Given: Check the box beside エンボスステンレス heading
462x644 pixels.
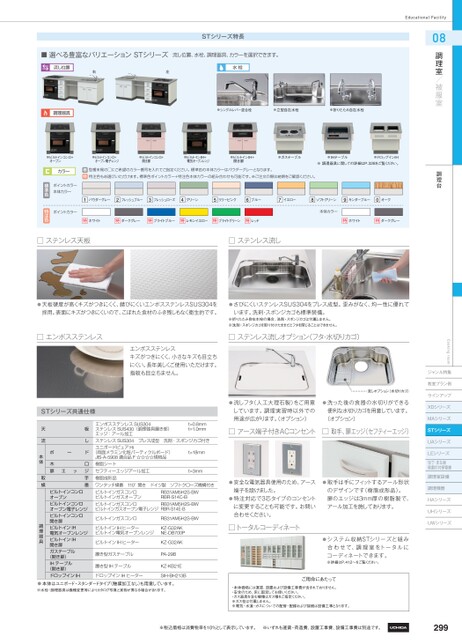Looking at the screenshot, I should [40, 337].
